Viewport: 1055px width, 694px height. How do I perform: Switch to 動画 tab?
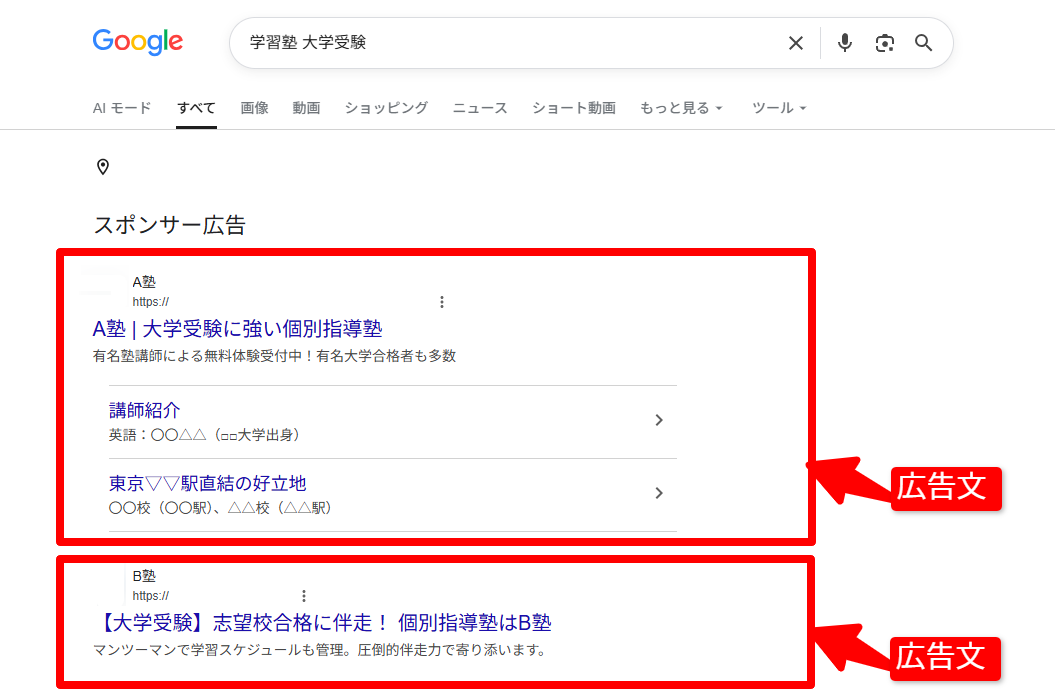[306, 108]
